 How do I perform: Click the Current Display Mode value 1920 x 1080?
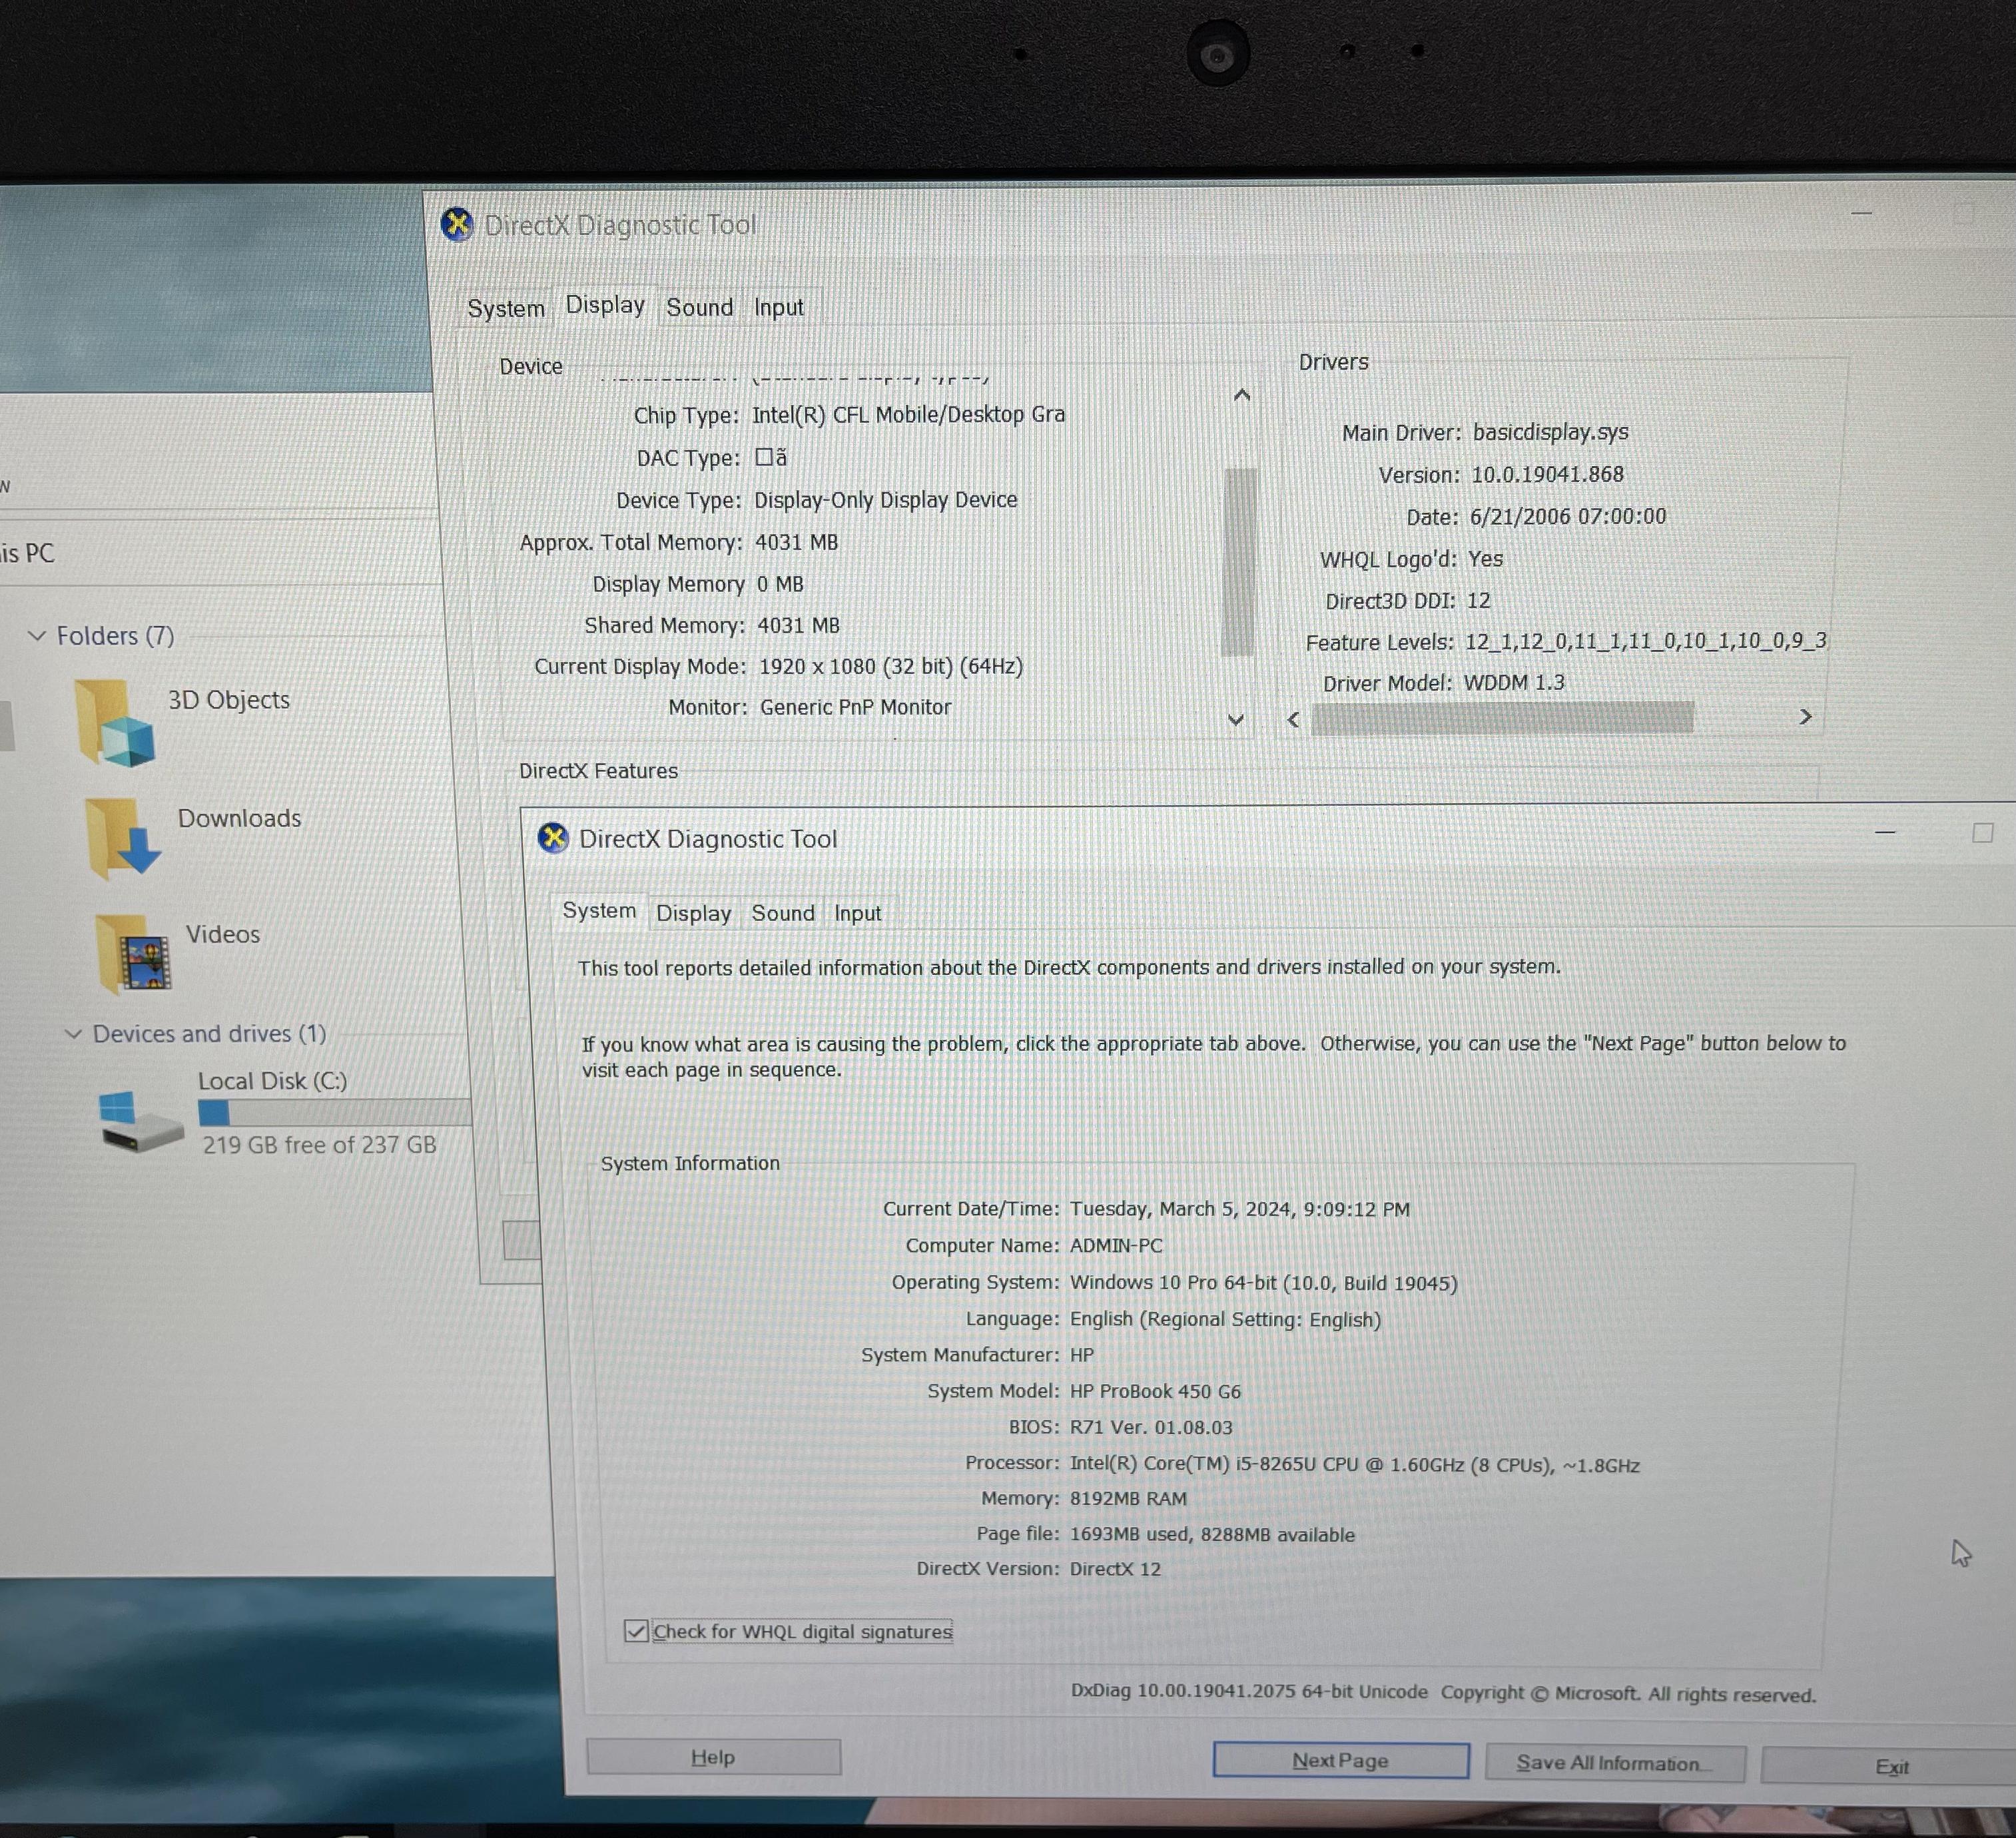(x=890, y=666)
